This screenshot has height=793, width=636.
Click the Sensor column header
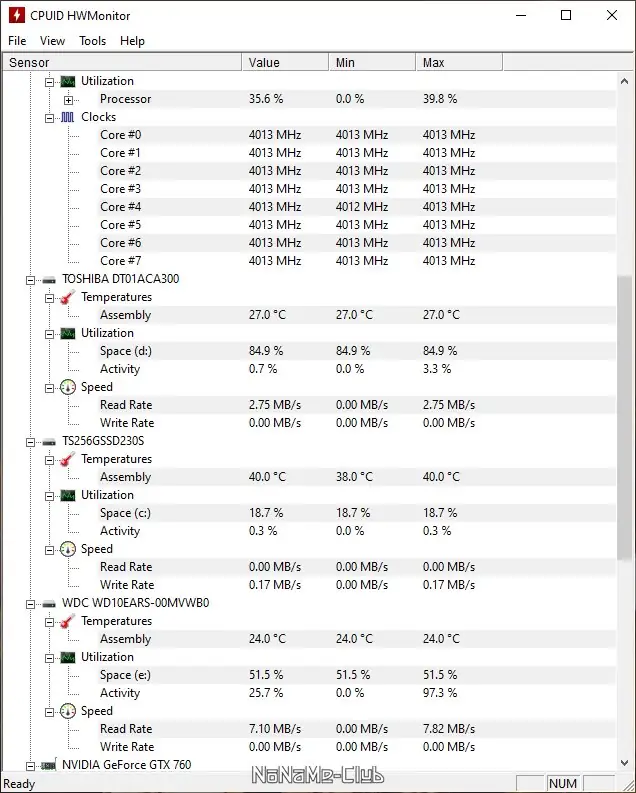(x=120, y=63)
